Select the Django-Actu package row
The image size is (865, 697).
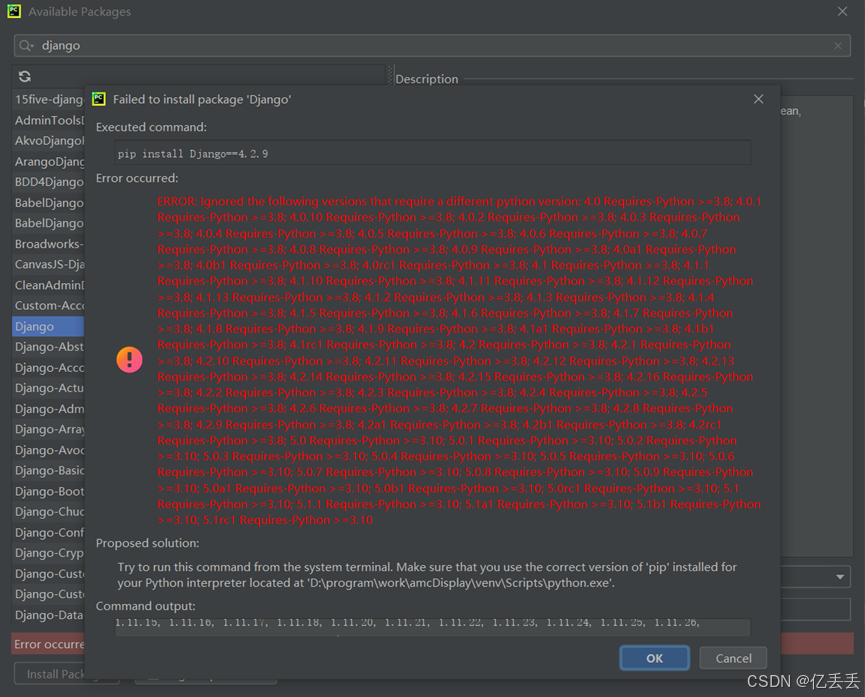pos(49,388)
